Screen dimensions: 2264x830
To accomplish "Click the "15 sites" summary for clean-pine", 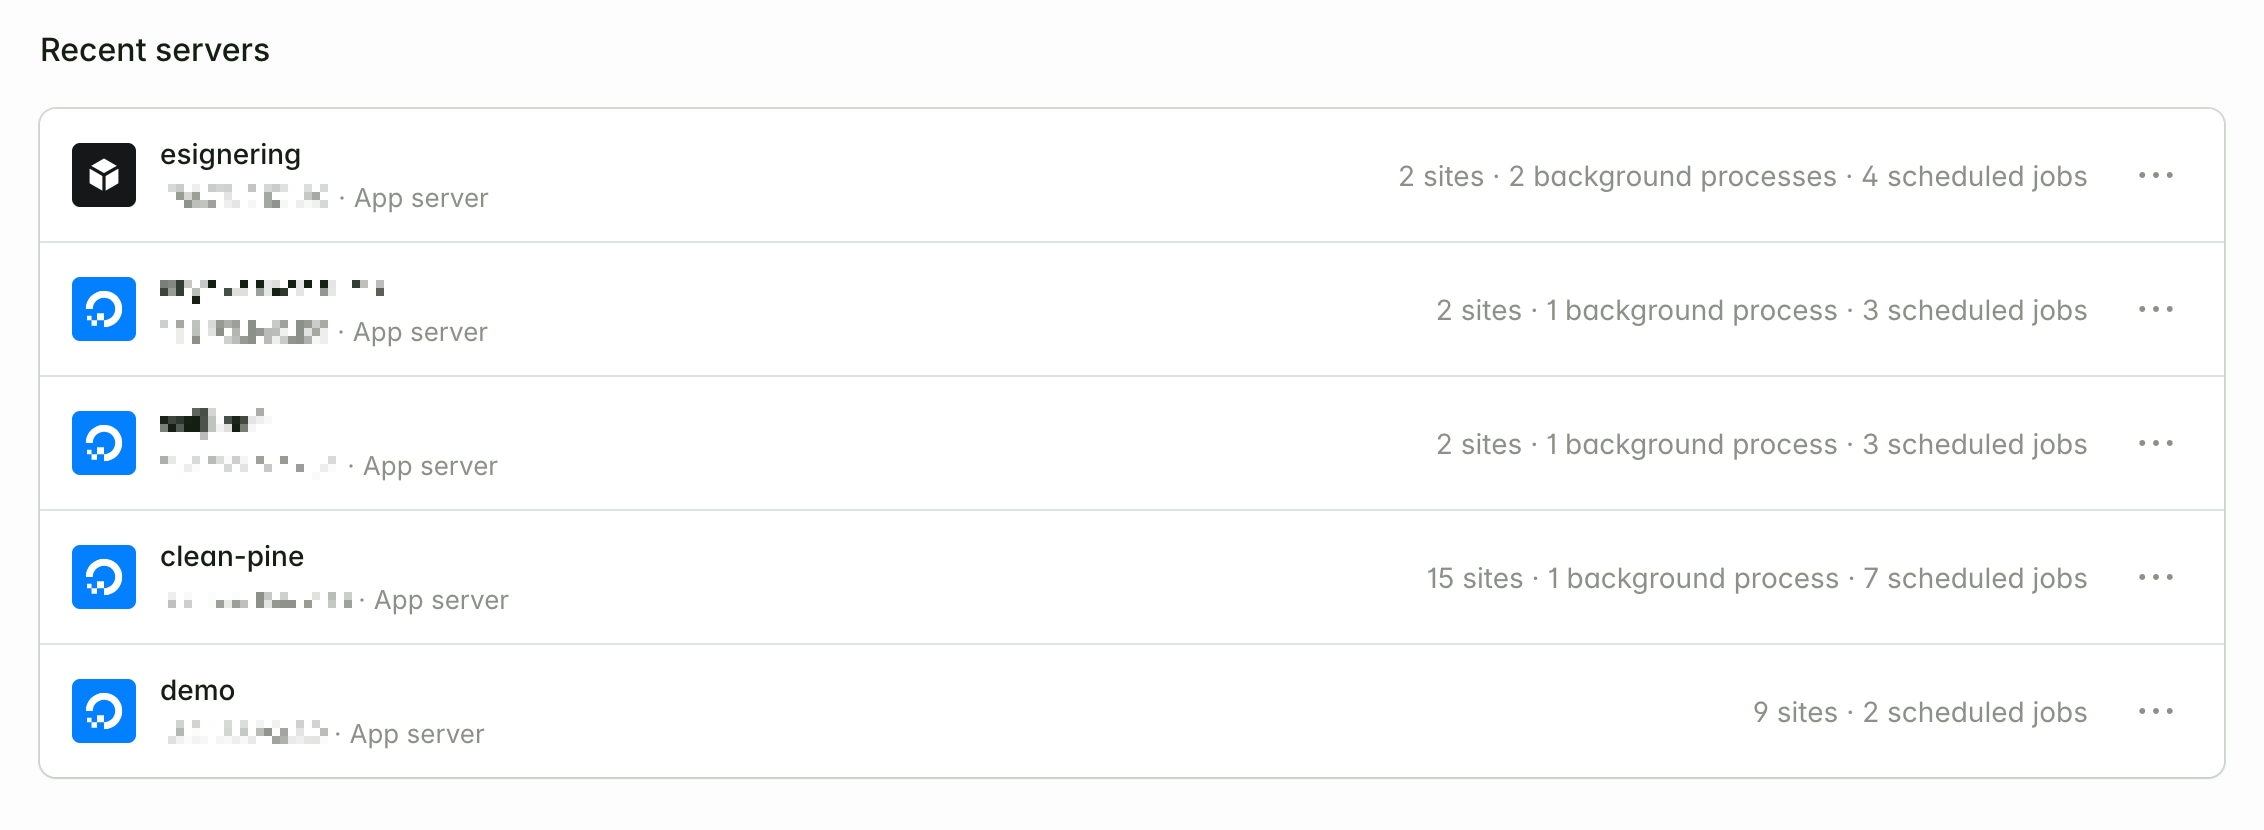I will [1474, 579].
